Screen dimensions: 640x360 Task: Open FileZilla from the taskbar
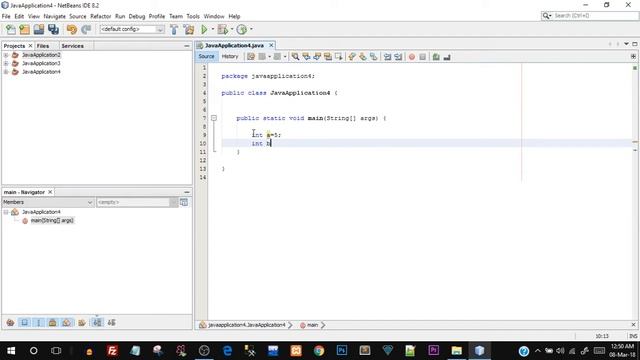(x=112, y=350)
